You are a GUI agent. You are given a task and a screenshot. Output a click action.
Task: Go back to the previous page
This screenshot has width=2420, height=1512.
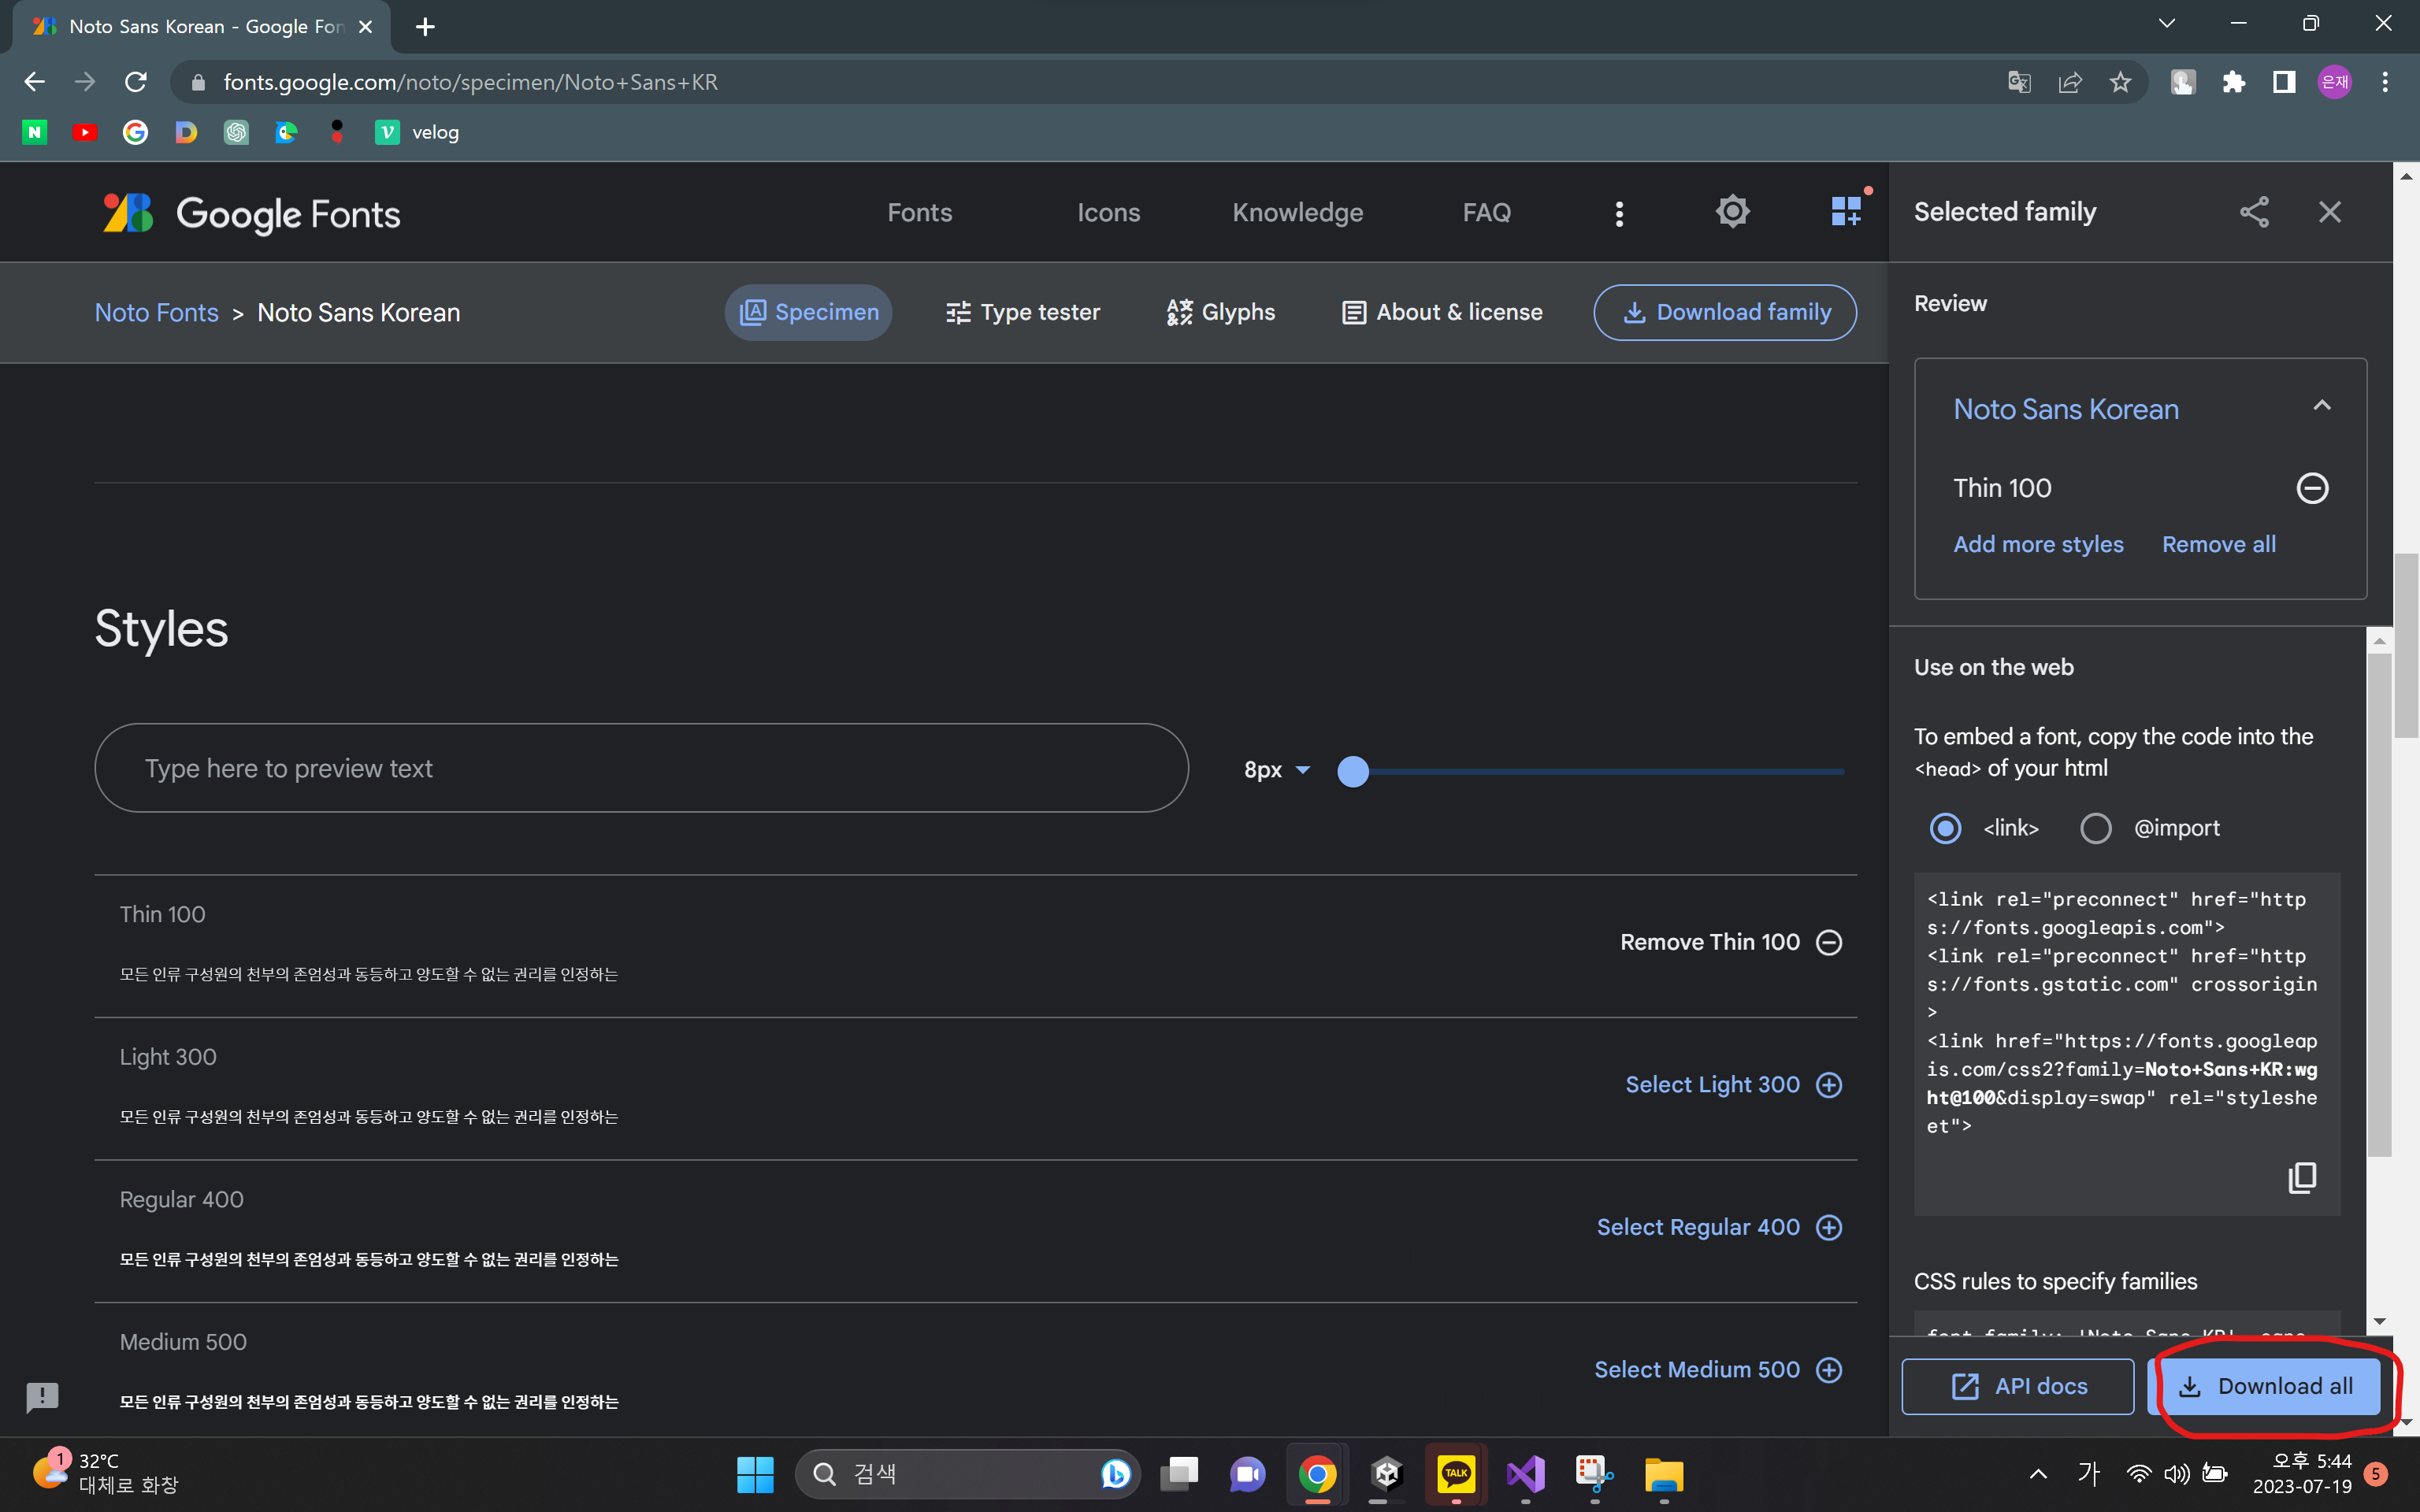click(35, 82)
